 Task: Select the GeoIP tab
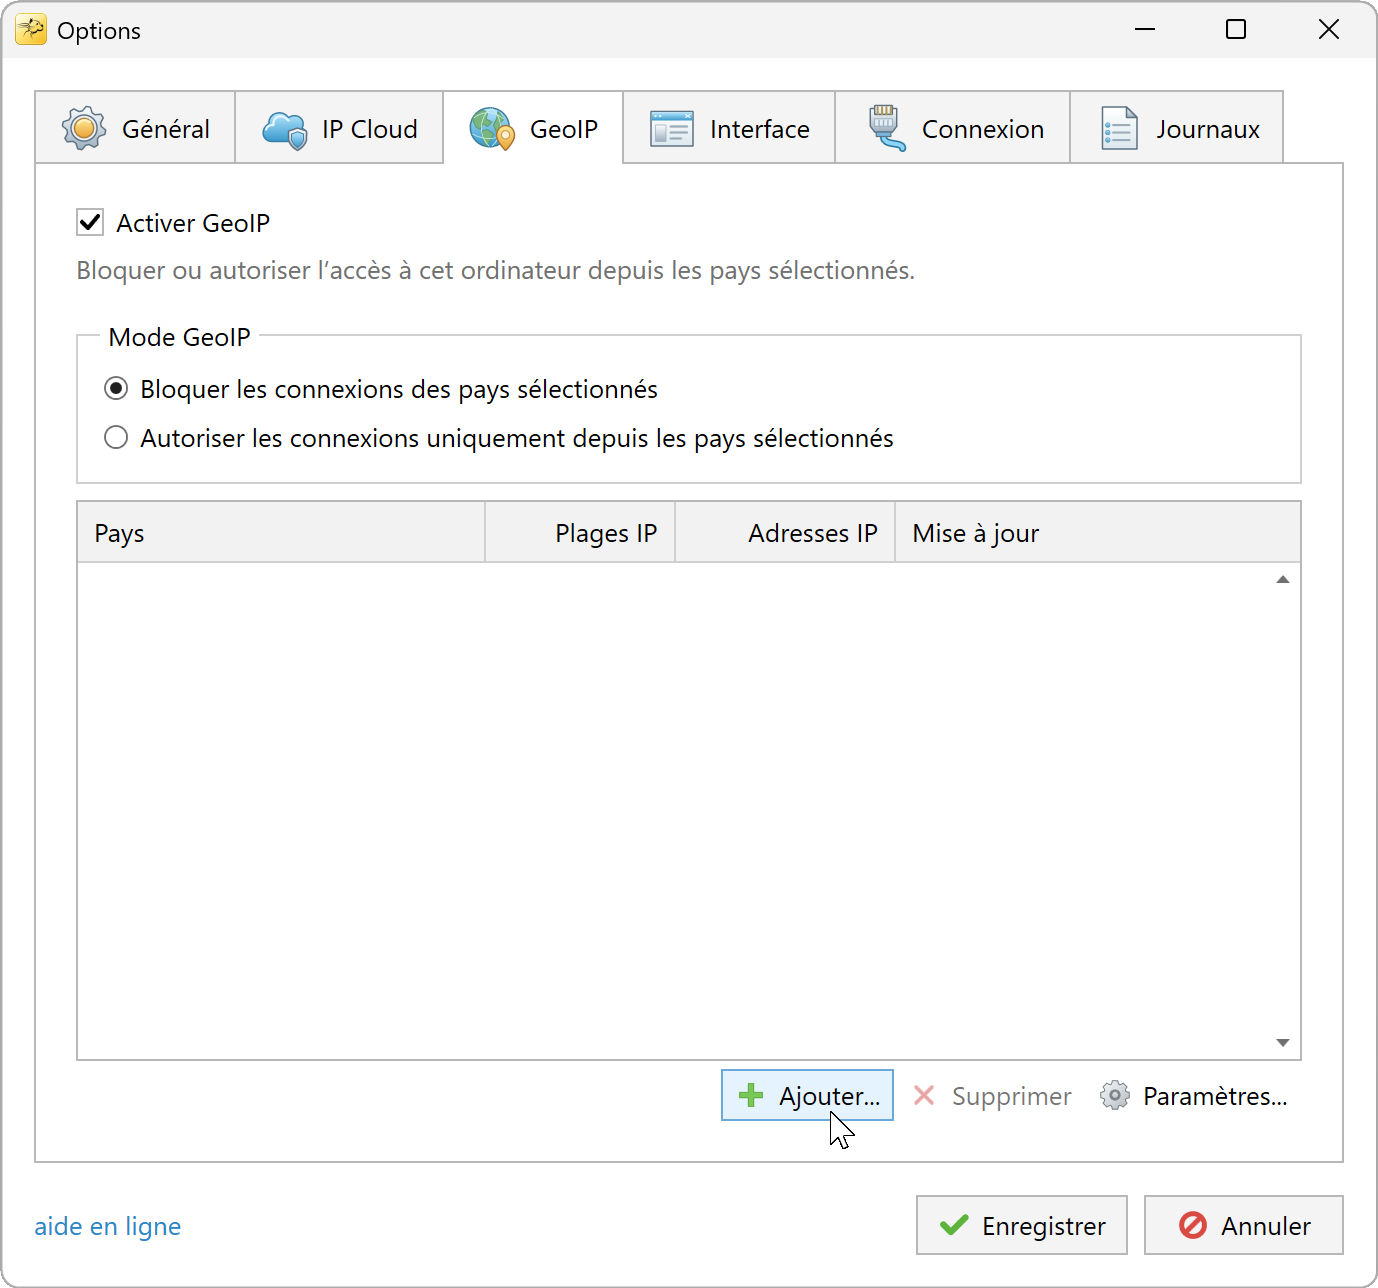pyautogui.click(x=533, y=128)
